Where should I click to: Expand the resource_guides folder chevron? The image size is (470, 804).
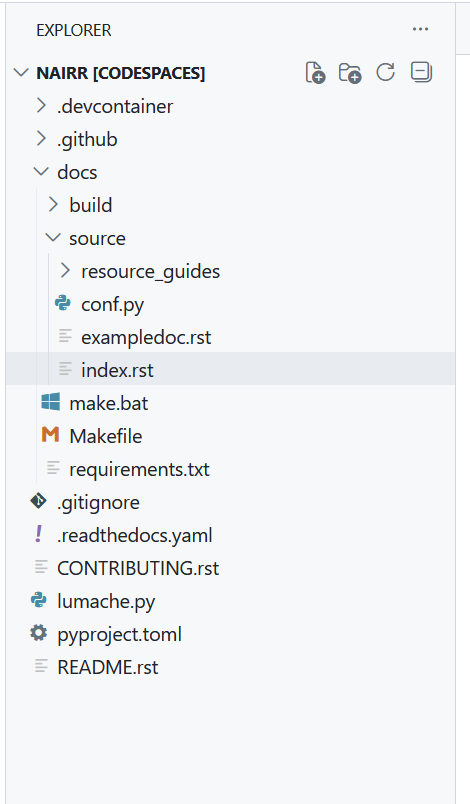65,270
